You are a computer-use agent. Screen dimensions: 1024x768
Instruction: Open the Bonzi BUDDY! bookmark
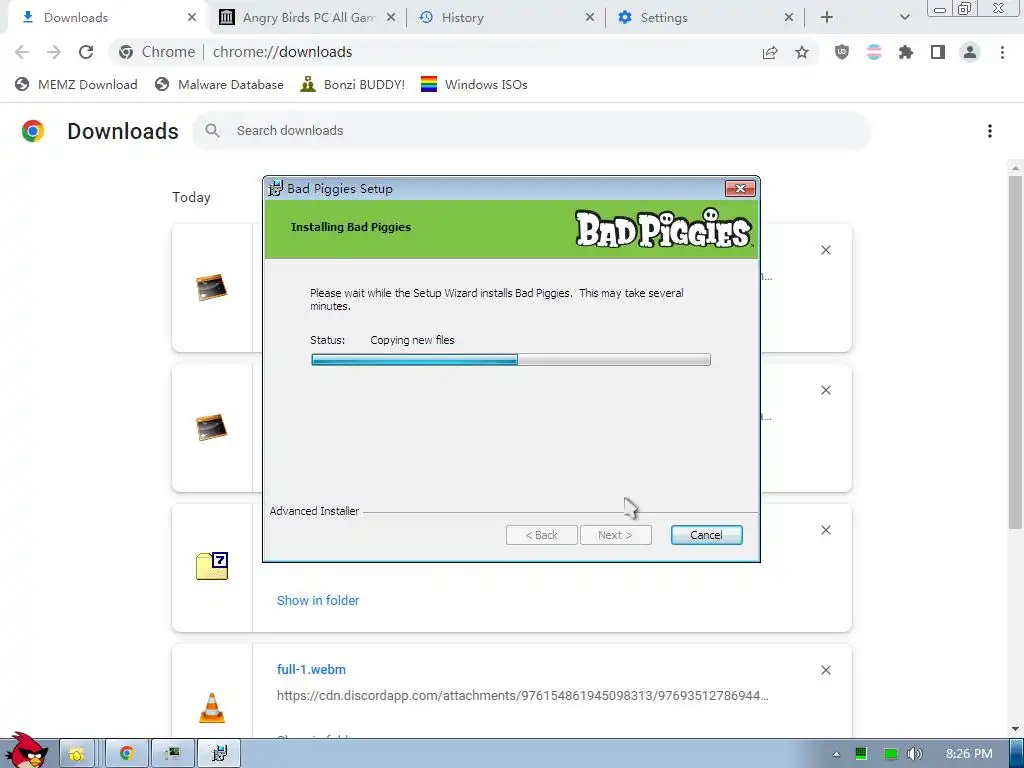point(353,84)
